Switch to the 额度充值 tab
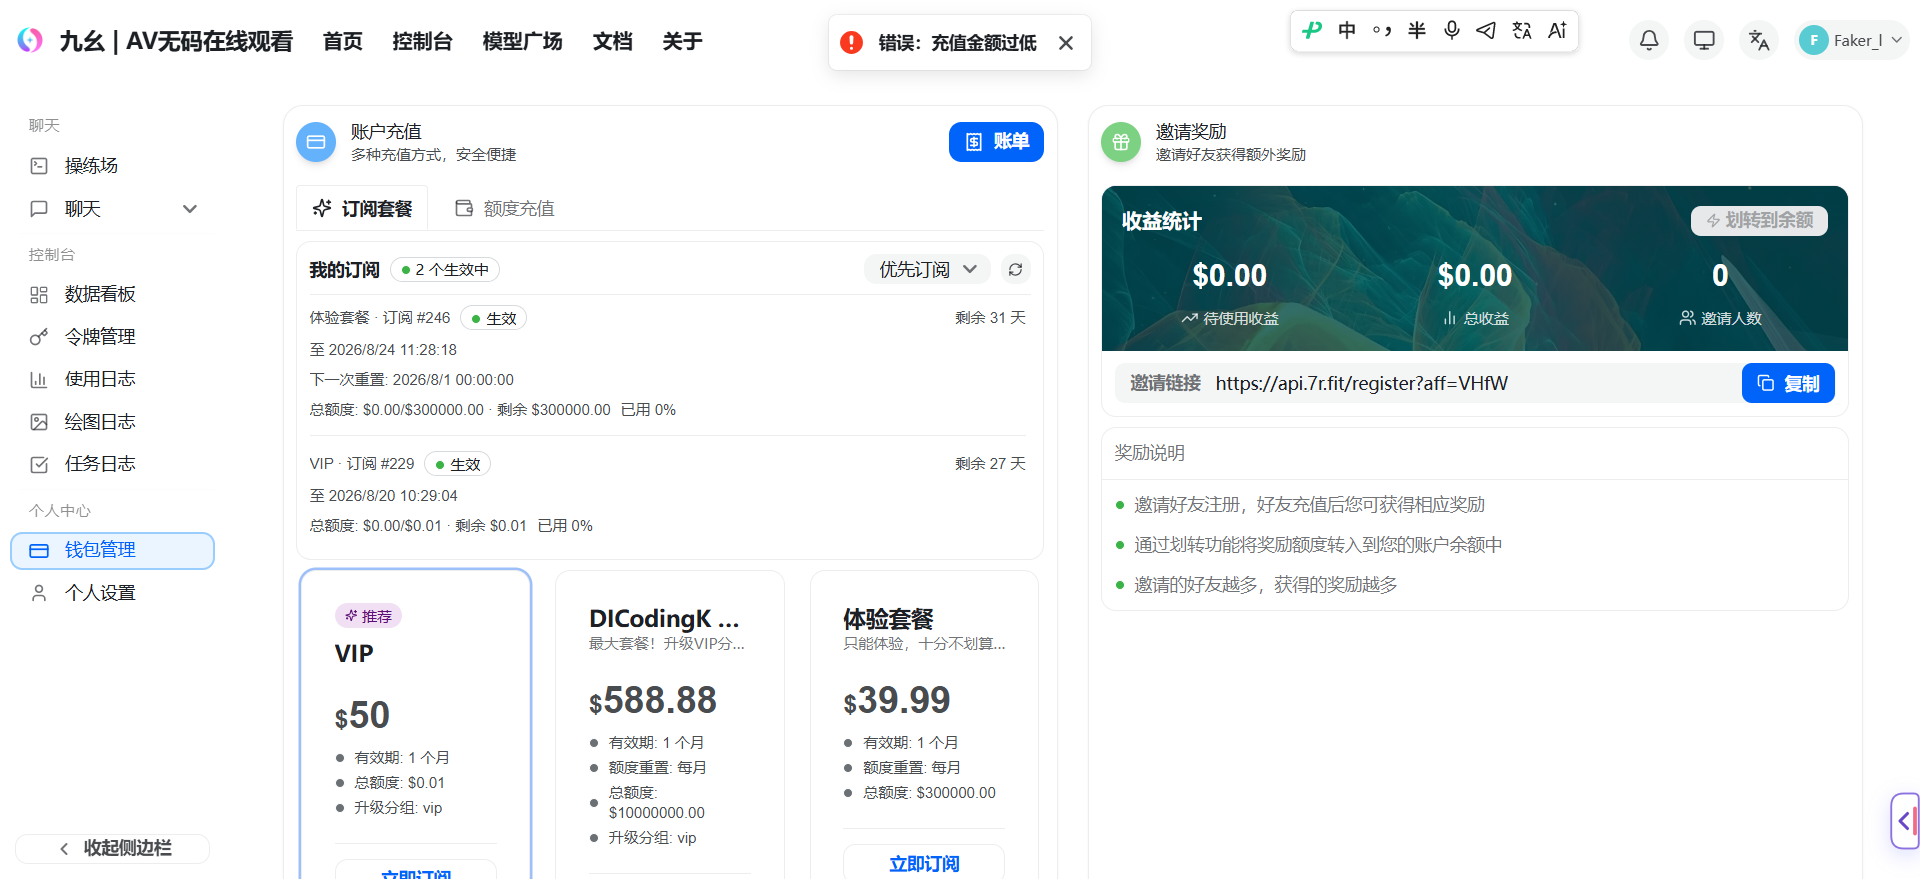 [x=505, y=208]
